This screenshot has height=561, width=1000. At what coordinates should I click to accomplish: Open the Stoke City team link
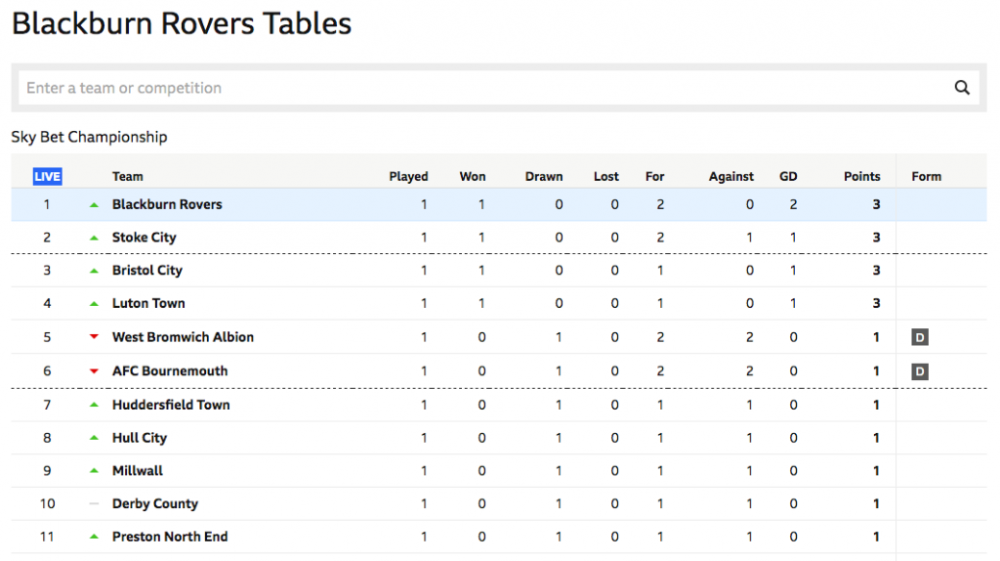[x=144, y=237]
